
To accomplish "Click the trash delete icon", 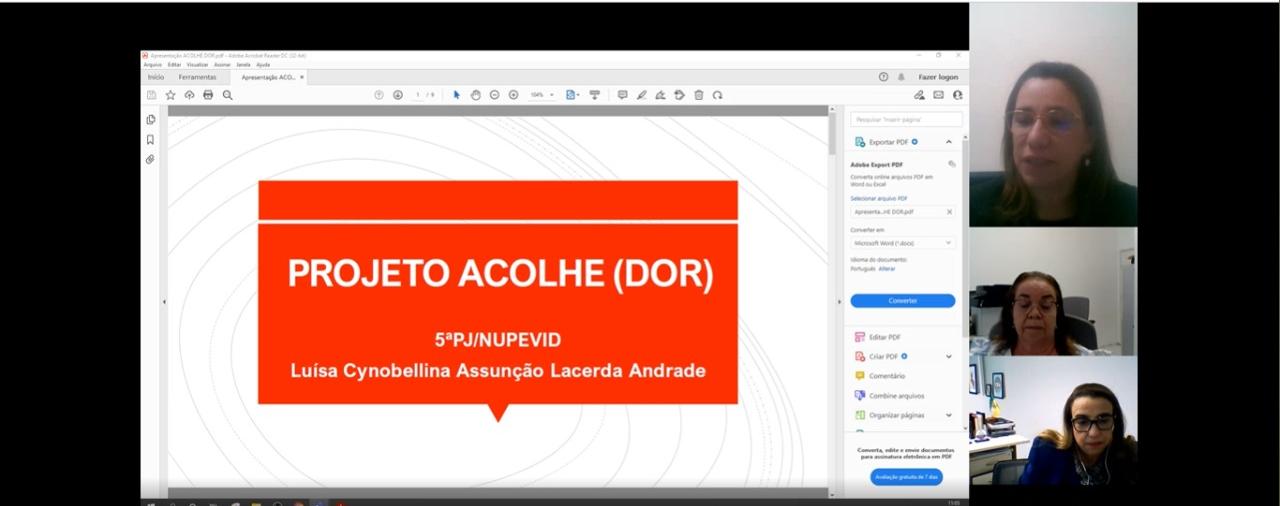I will 698,95.
